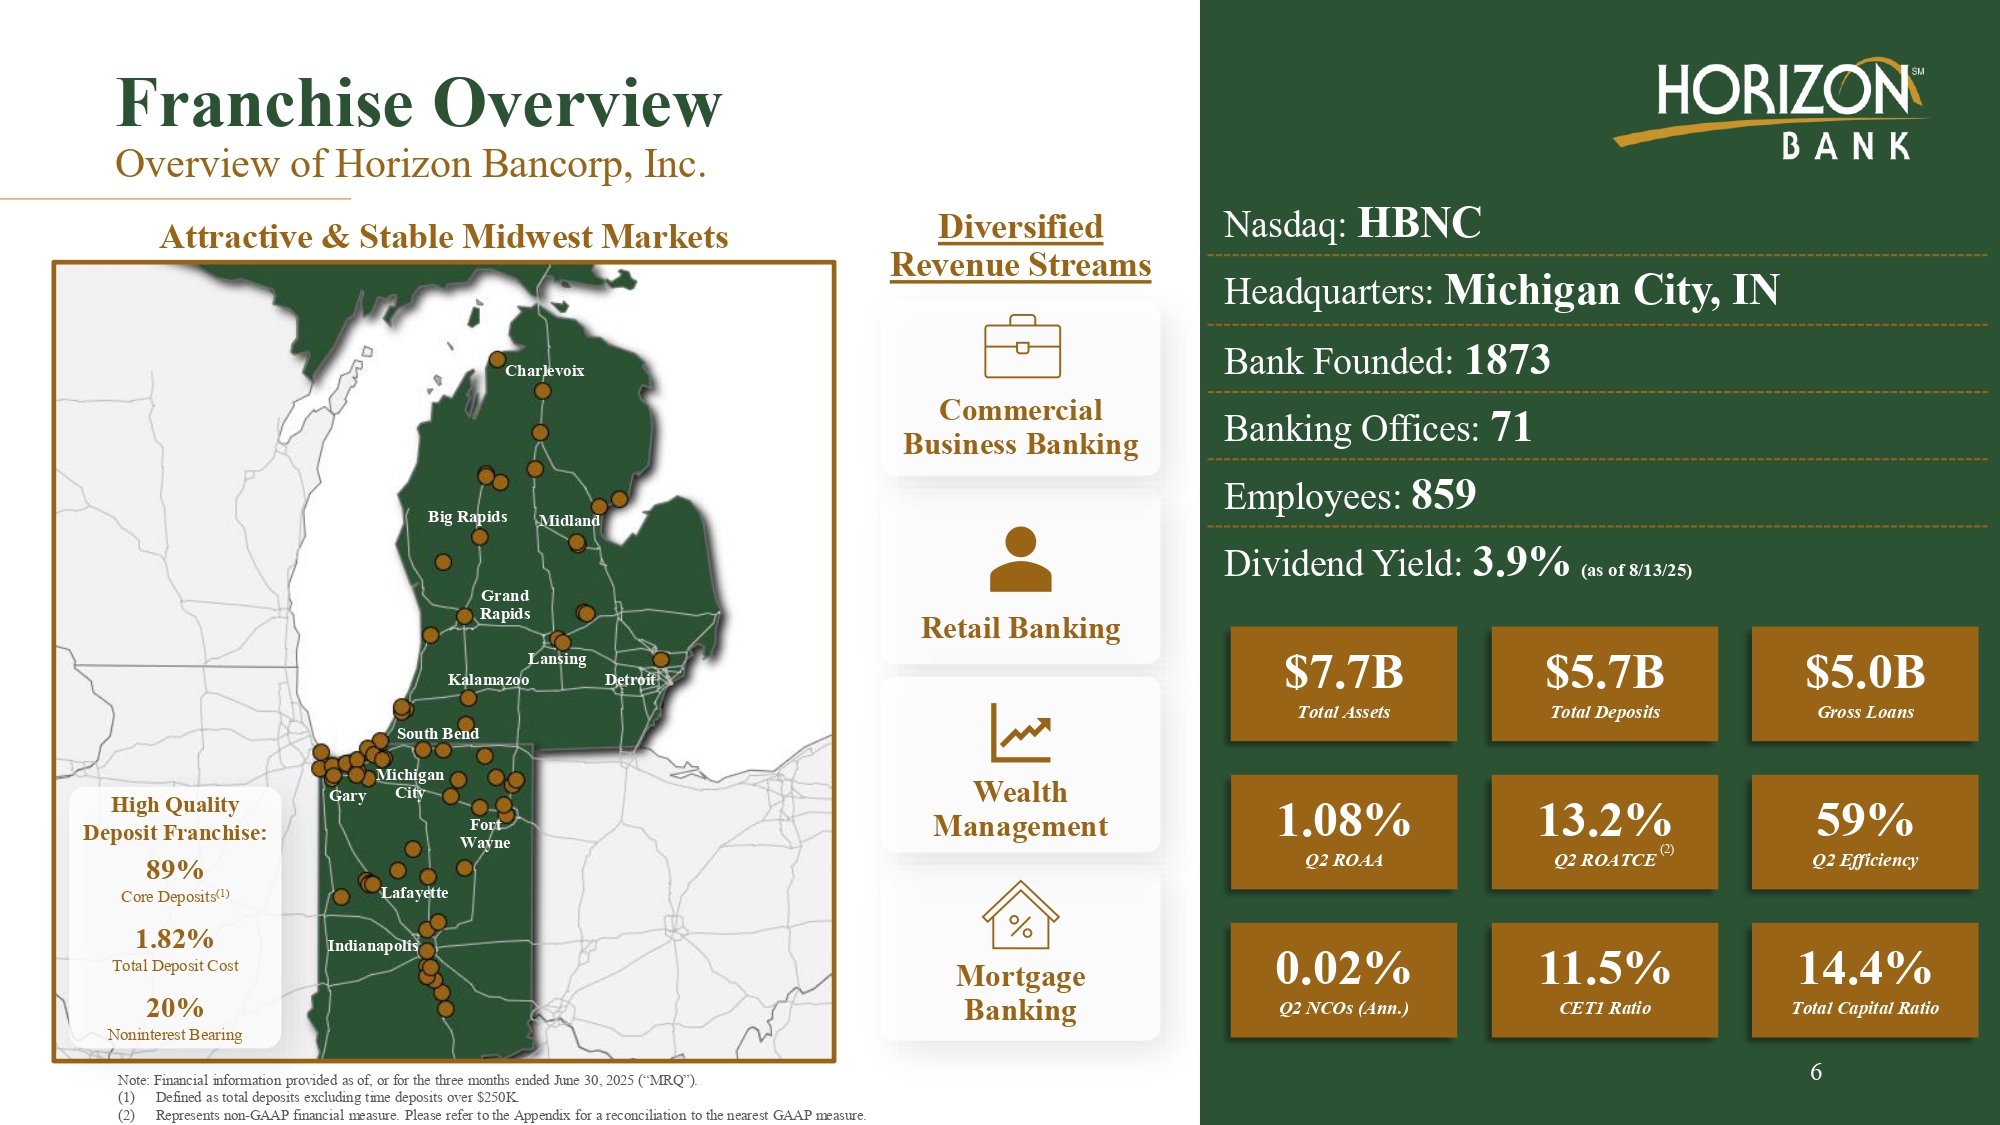
Task: Click the Charlevoix map location dot
Action: (x=497, y=359)
